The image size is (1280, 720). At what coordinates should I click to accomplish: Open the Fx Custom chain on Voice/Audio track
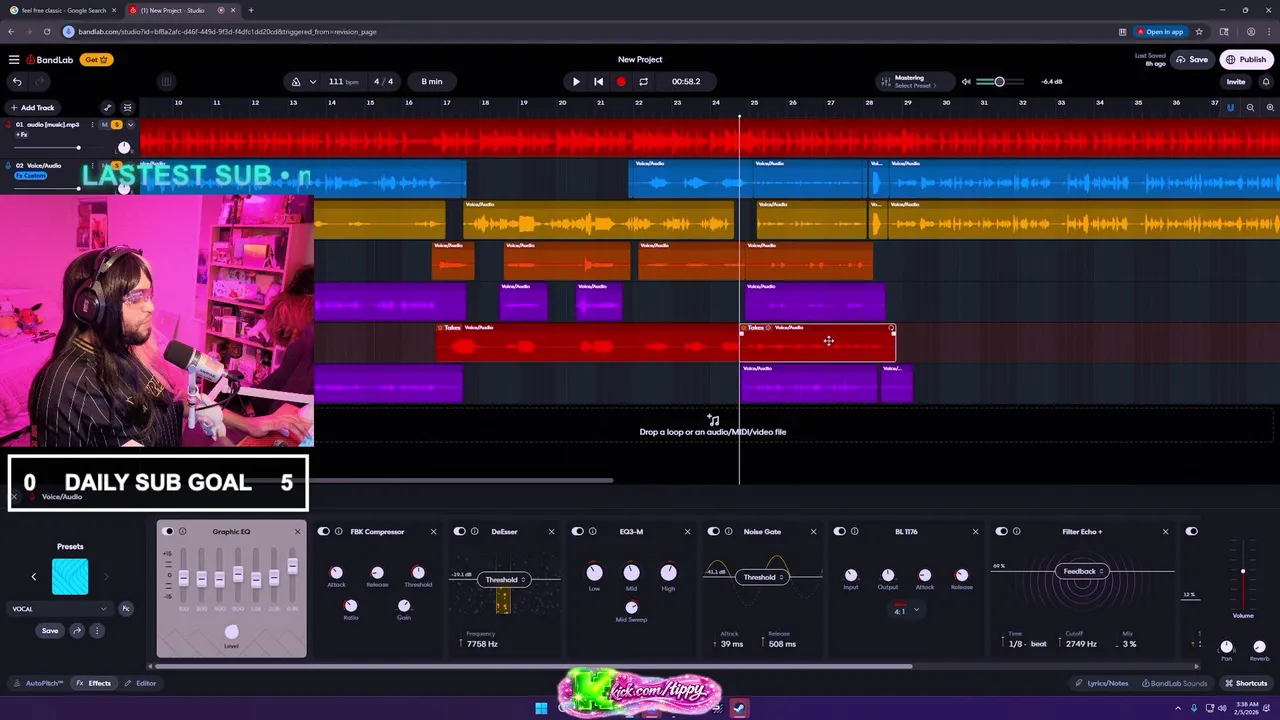(x=31, y=176)
